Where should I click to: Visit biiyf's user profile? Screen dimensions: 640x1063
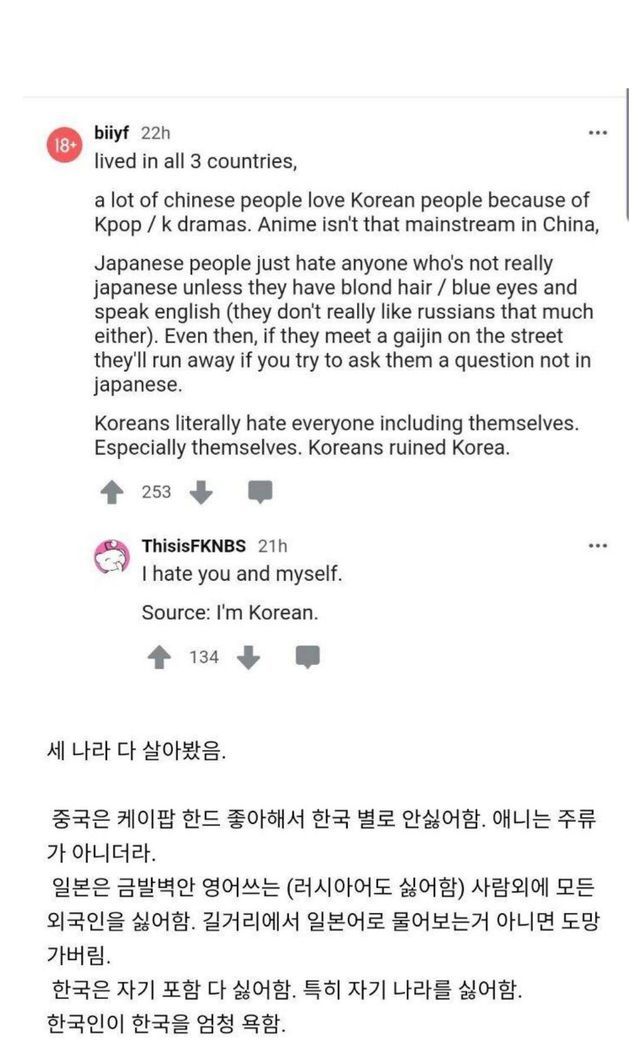pyautogui.click(x=112, y=133)
